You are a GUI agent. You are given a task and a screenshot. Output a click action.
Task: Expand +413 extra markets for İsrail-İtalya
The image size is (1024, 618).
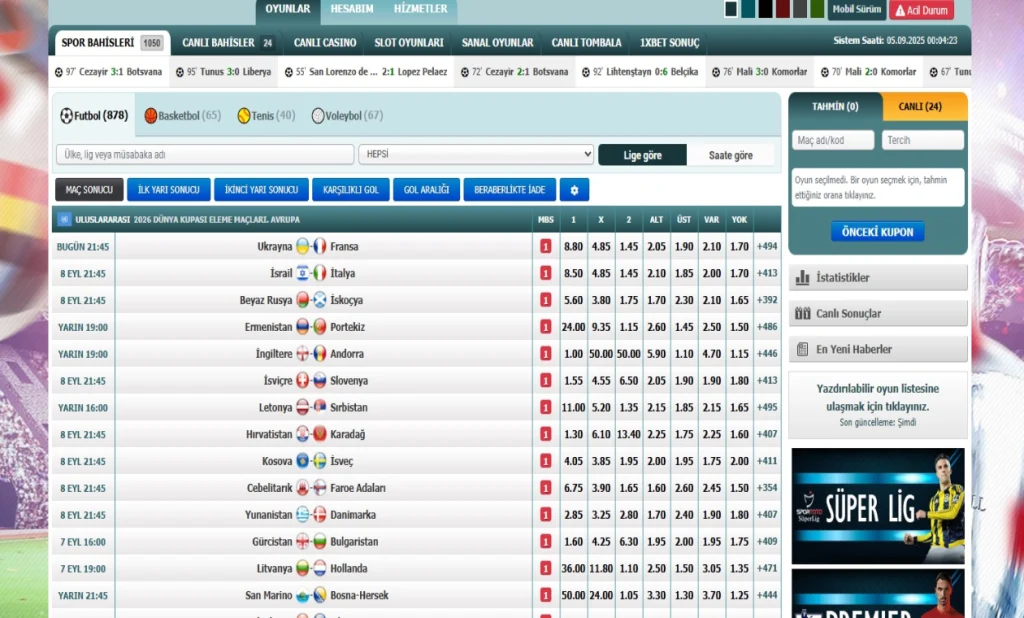[767, 273]
